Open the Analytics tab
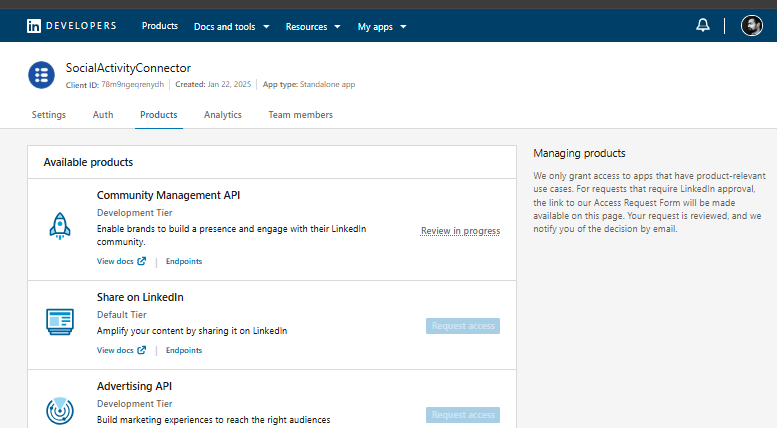Screen dimensions: 777x428 point(223,115)
